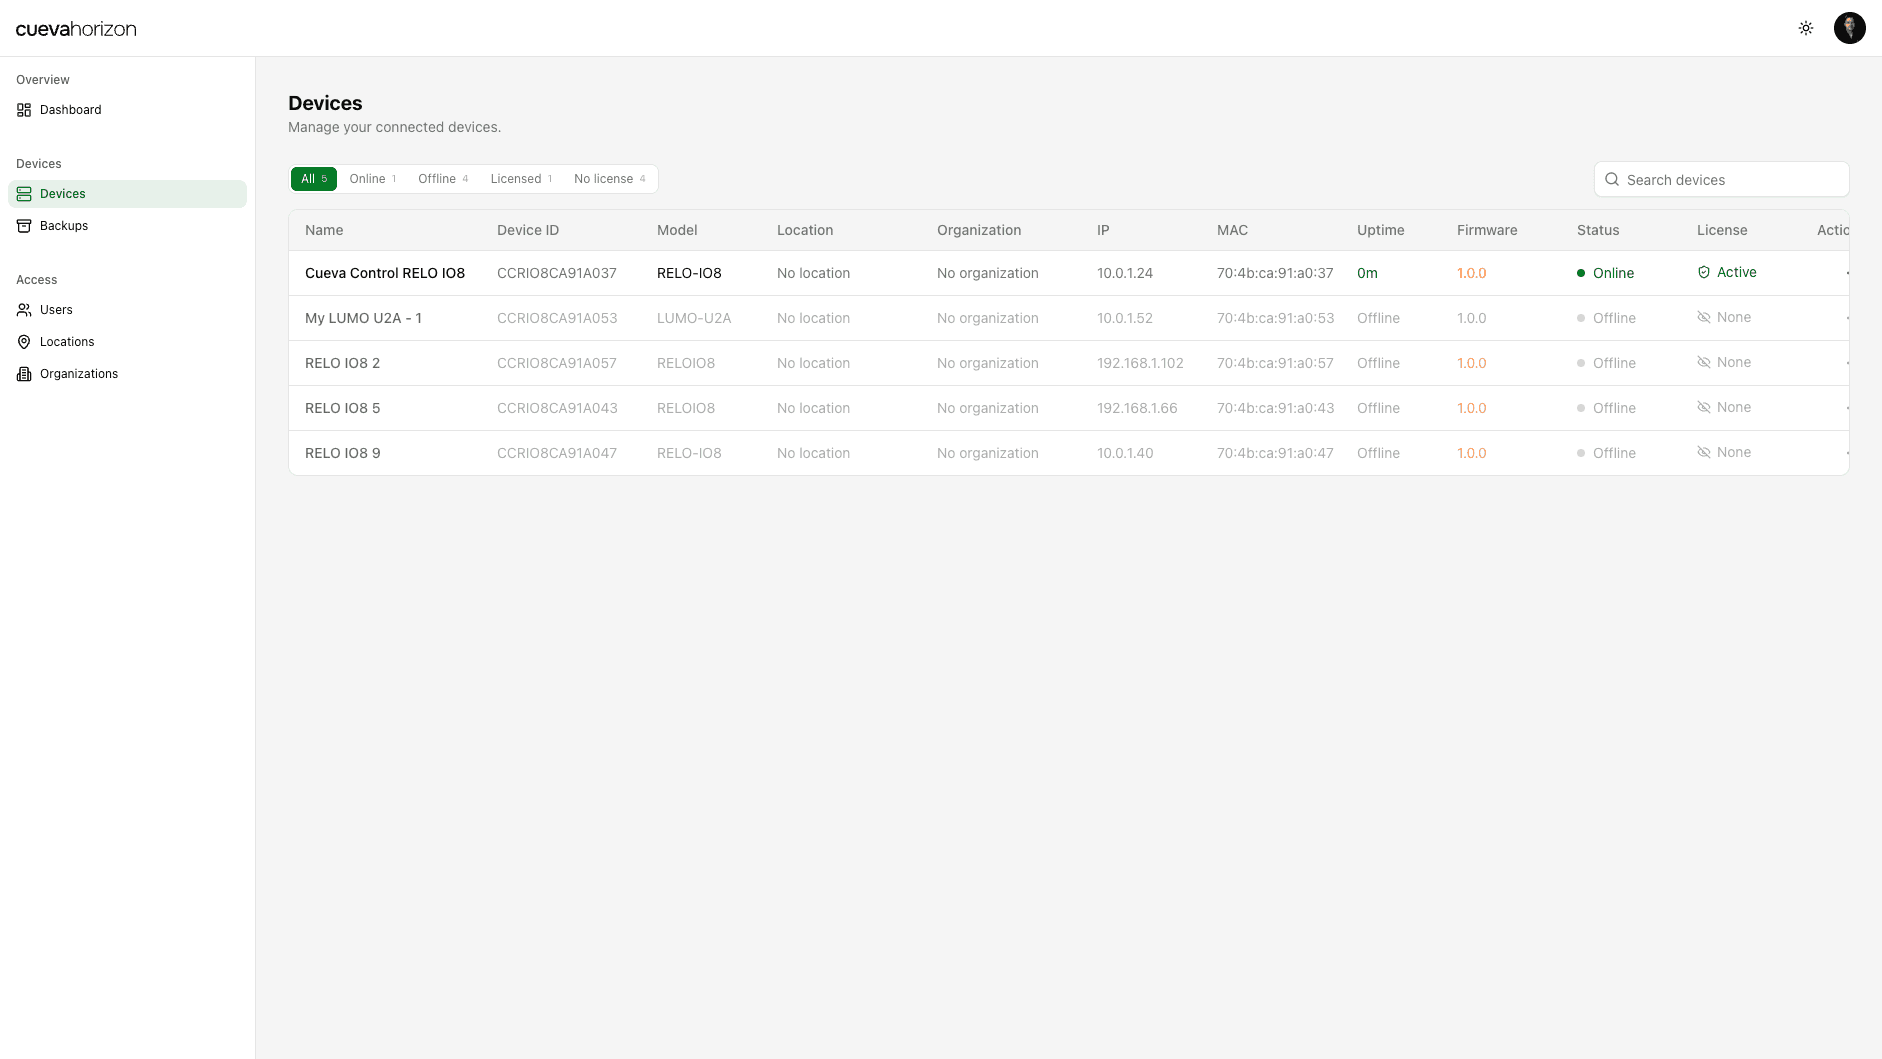Click firmware 1.0.0 of Cueva Control RELO IO8
Viewport: 1882px width, 1059px height.
pos(1471,273)
